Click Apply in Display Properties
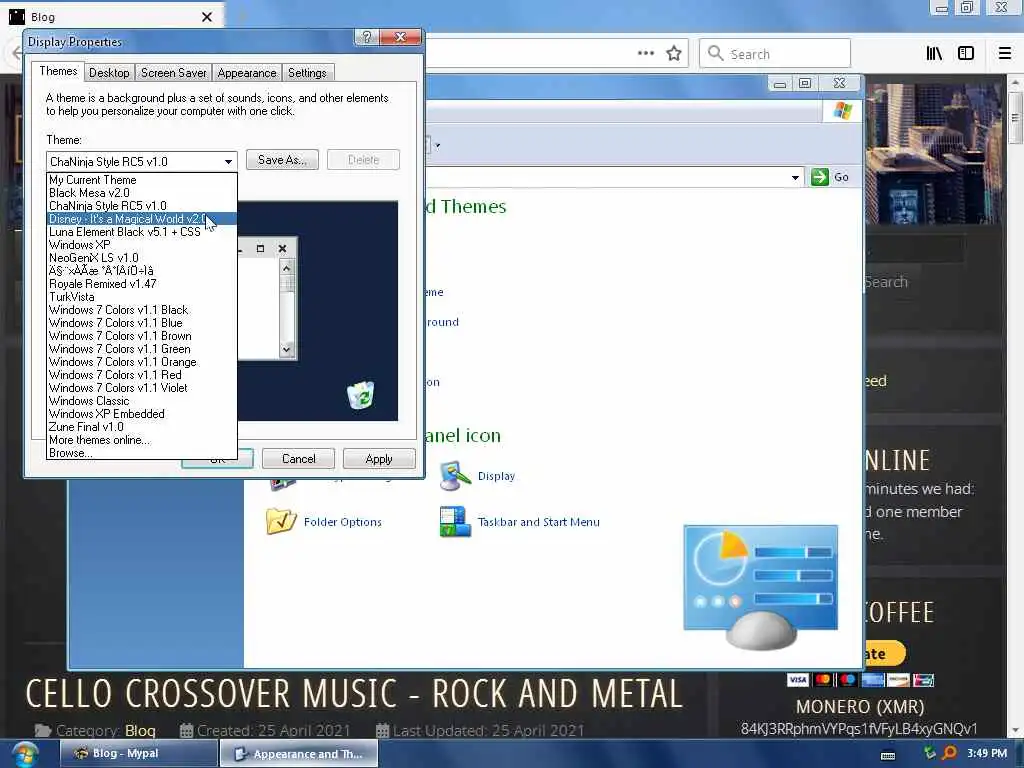Screen dimensions: 1024x768 pyautogui.click(x=379, y=459)
